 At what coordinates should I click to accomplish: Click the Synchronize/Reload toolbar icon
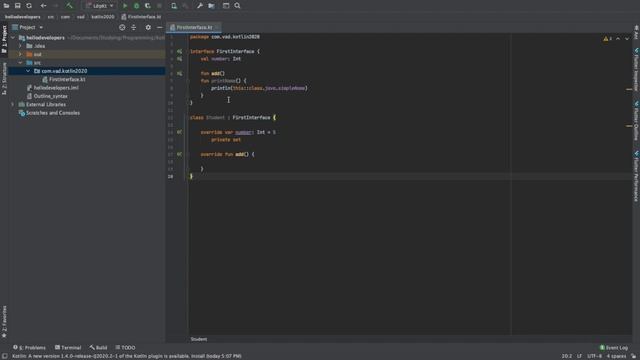point(29,6)
